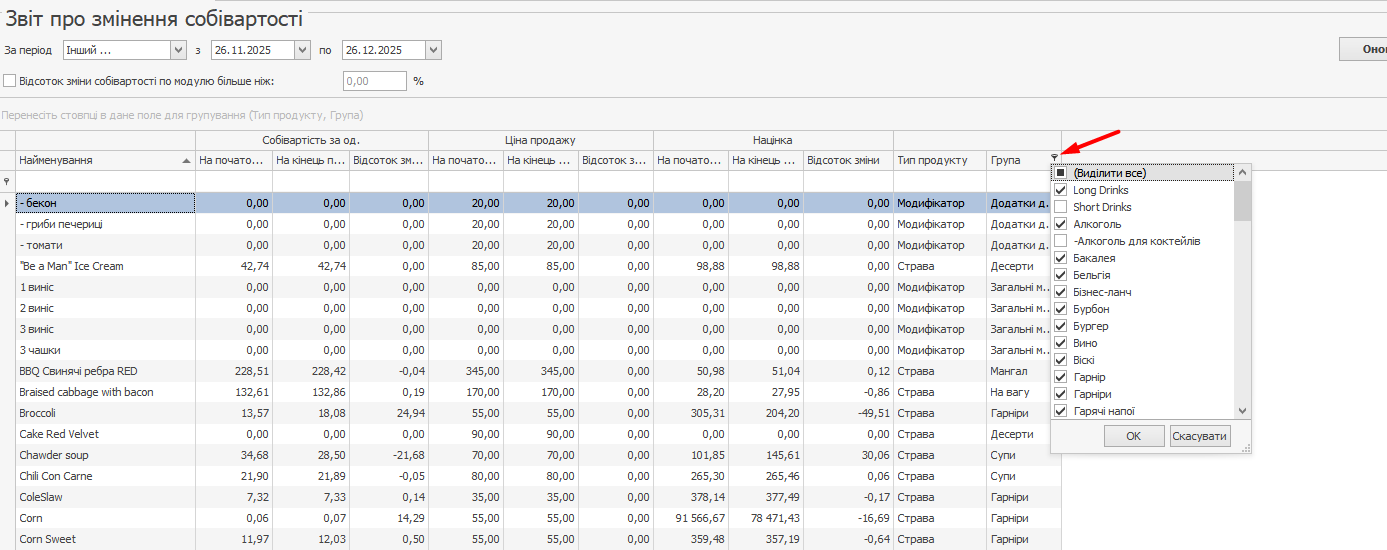Enable the Відсоток зміни собівартості checkbox

coord(10,81)
